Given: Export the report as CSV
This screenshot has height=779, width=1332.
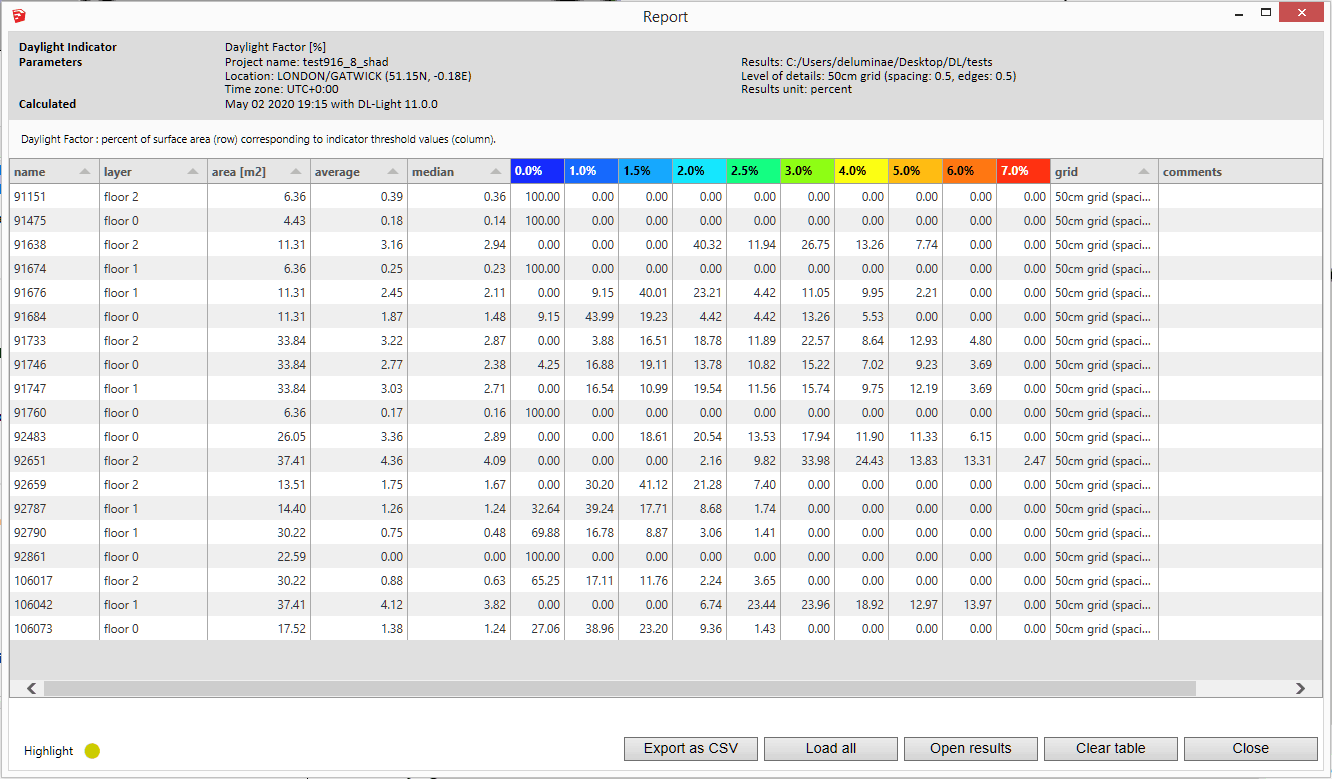Looking at the screenshot, I should (691, 748).
